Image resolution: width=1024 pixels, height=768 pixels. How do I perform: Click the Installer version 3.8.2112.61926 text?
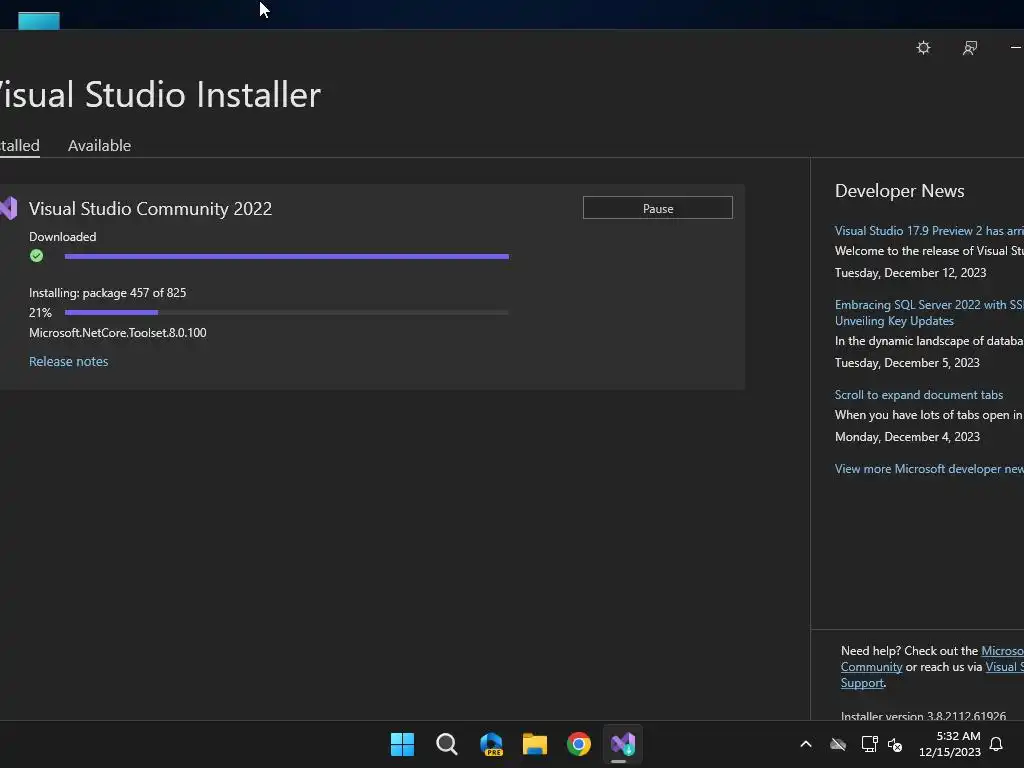click(923, 716)
